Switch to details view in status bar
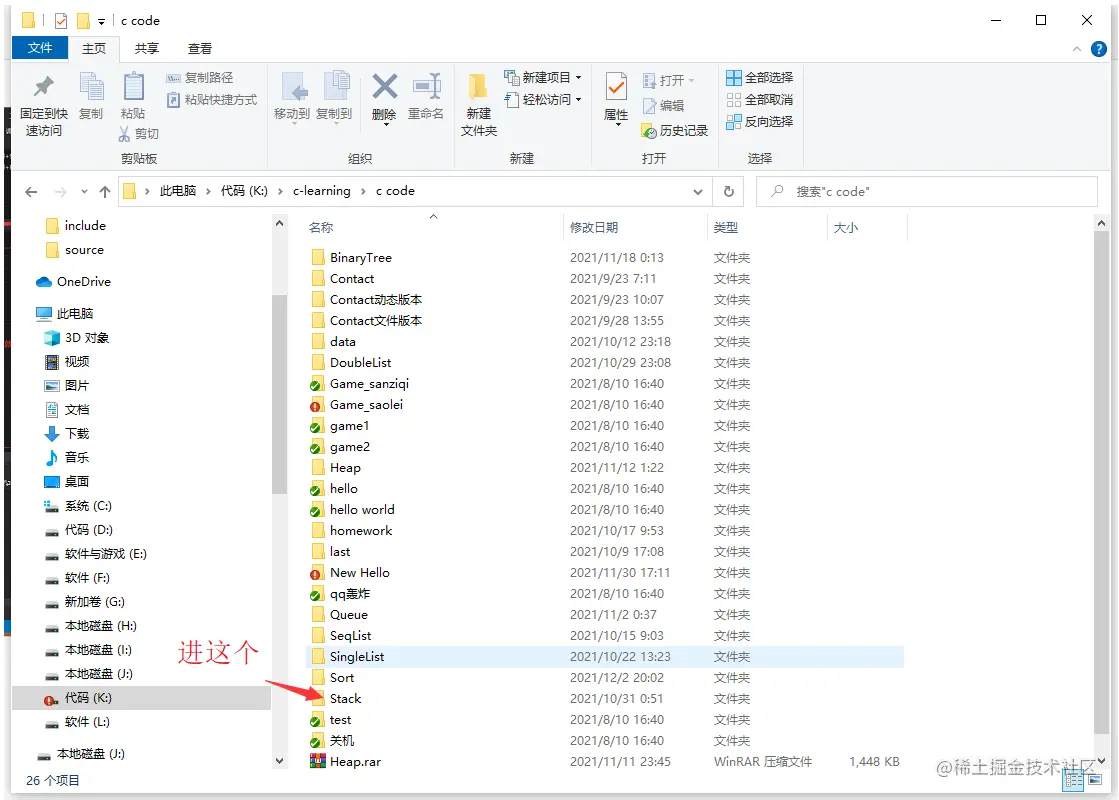The width and height of the screenshot is (1119, 800). click(1073, 781)
